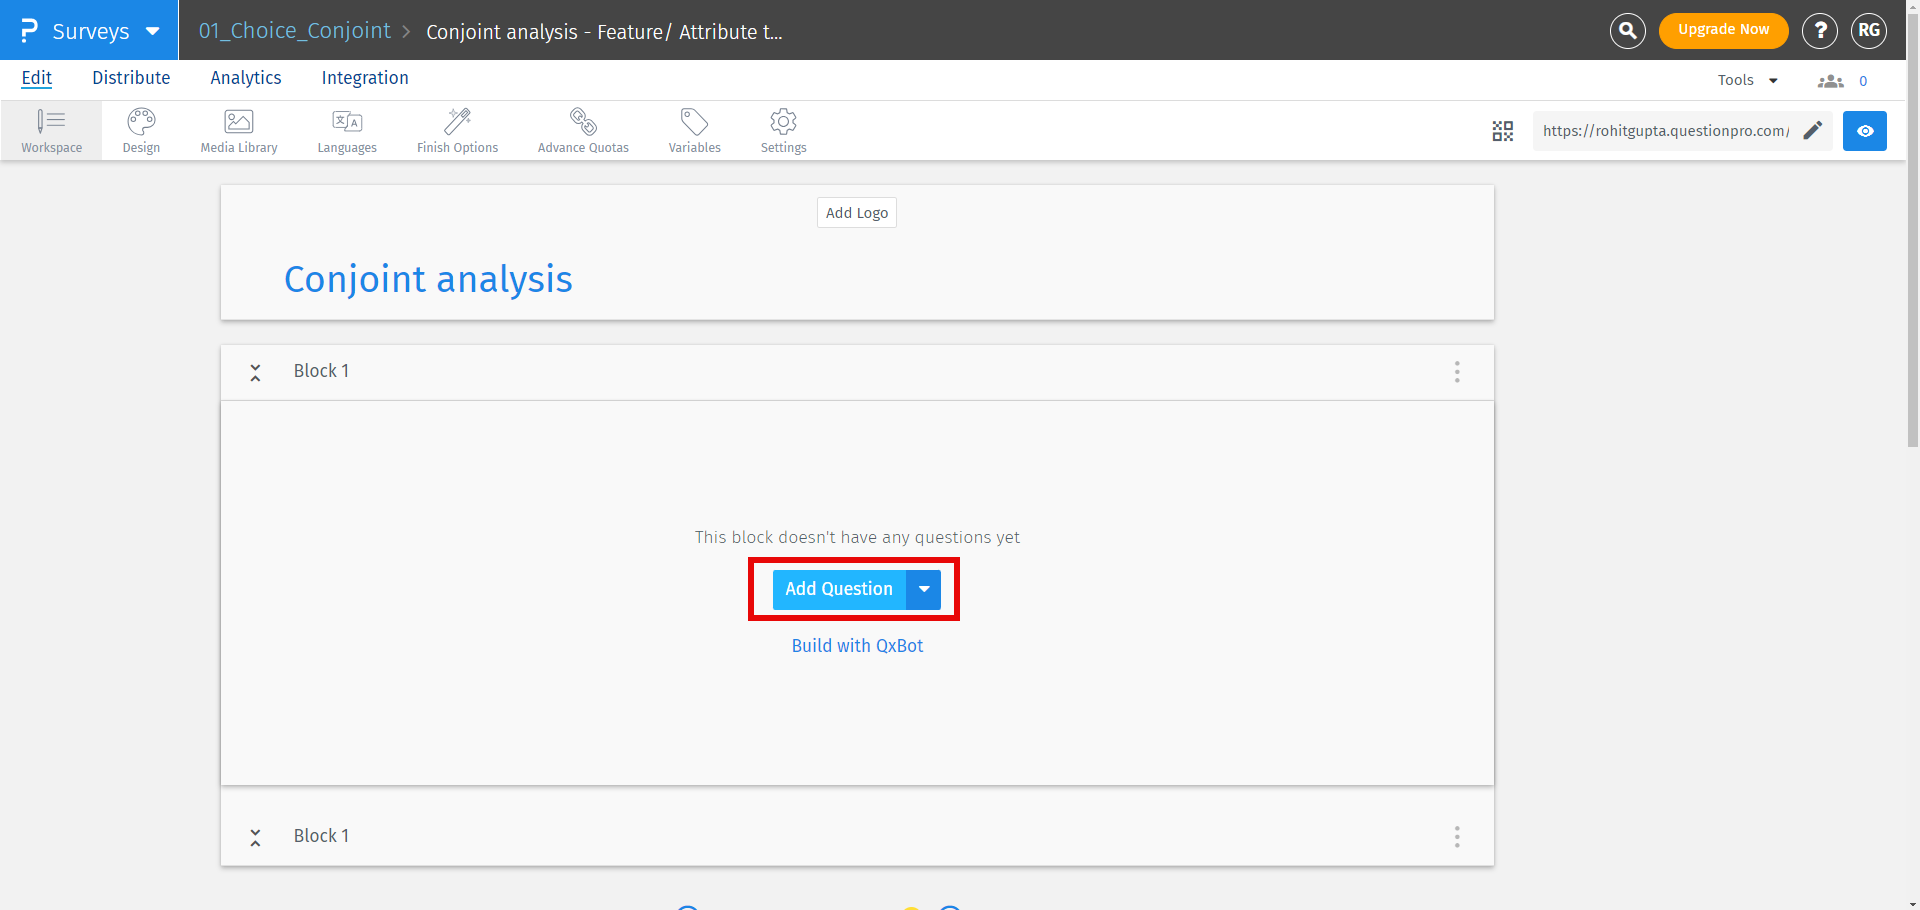Image resolution: width=1920 pixels, height=910 pixels.
Task: Click the second Block 1 label
Action: (321, 836)
